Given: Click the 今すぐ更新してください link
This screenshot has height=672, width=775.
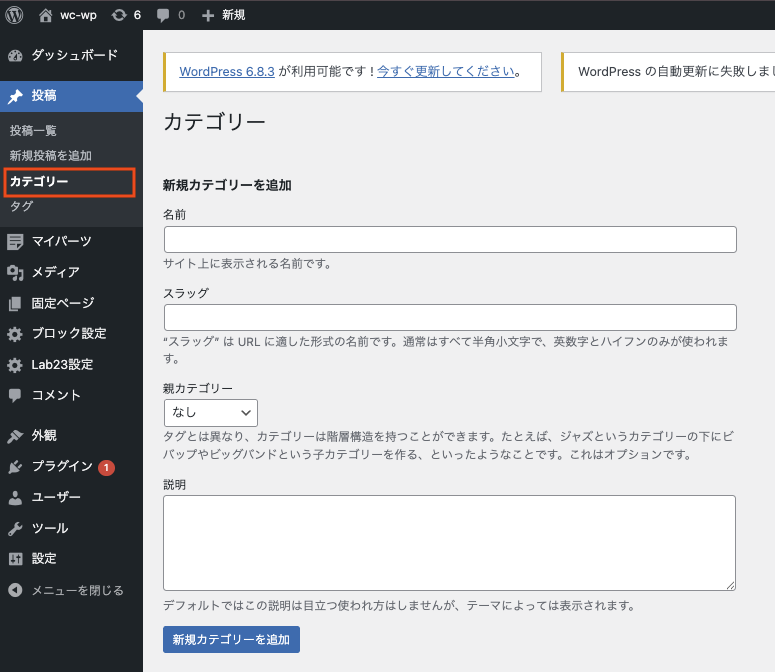Looking at the screenshot, I should [446, 72].
